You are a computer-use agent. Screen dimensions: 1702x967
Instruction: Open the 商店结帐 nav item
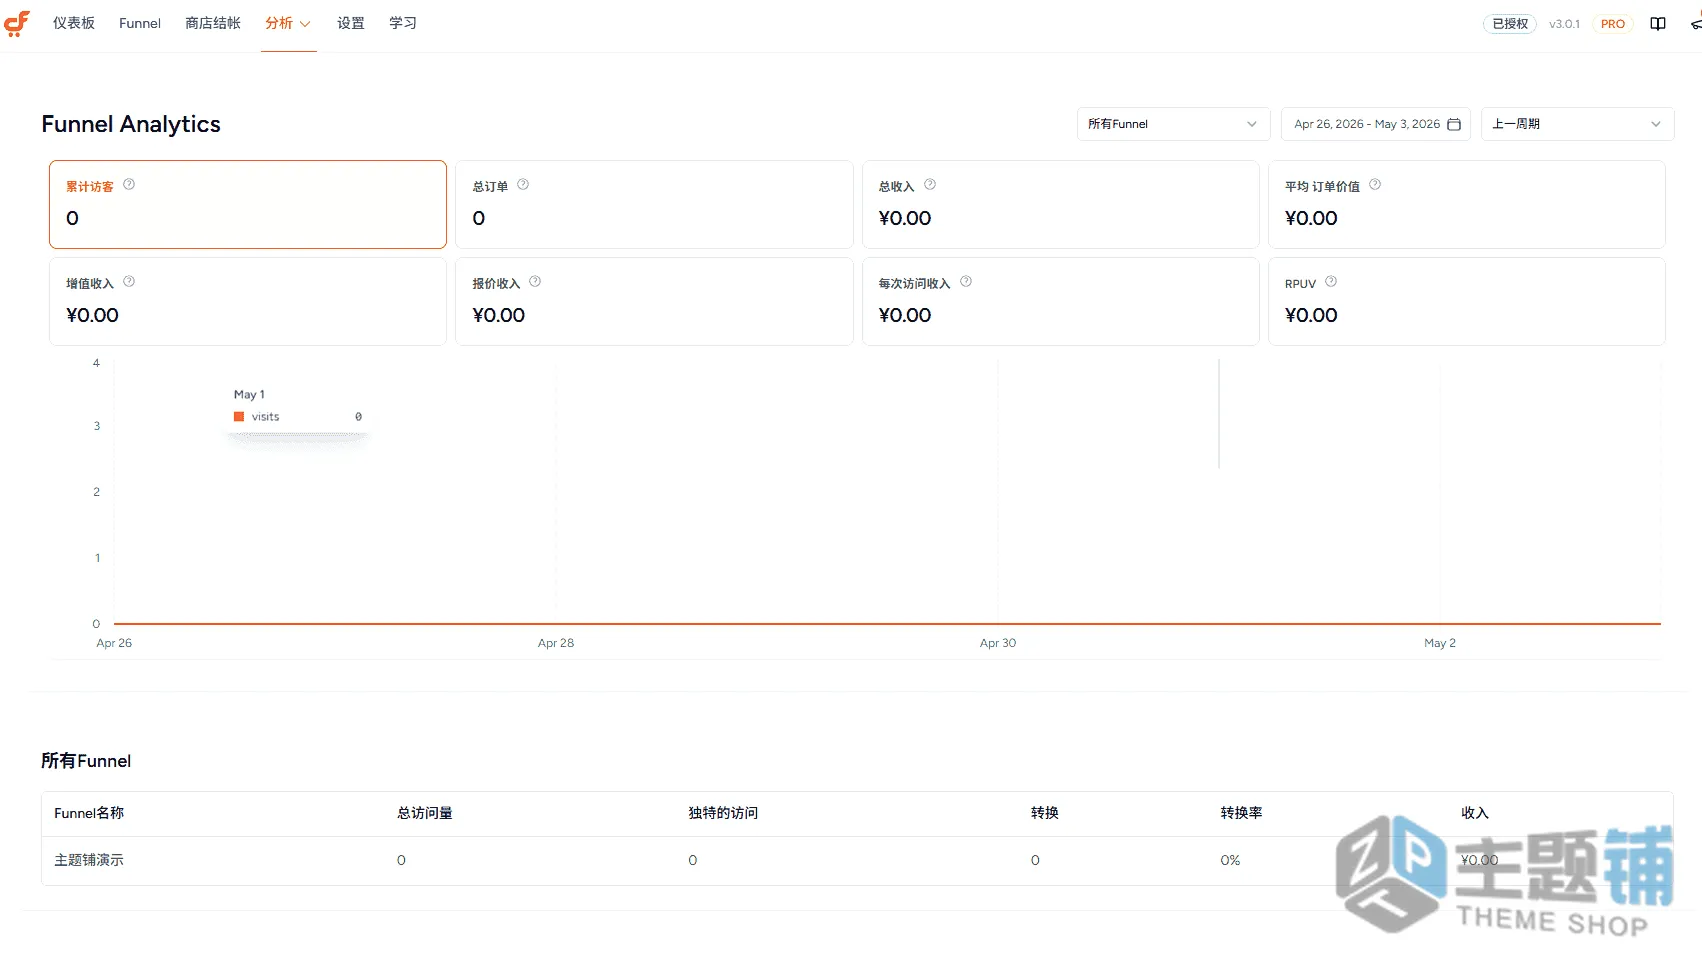pos(213,23)
